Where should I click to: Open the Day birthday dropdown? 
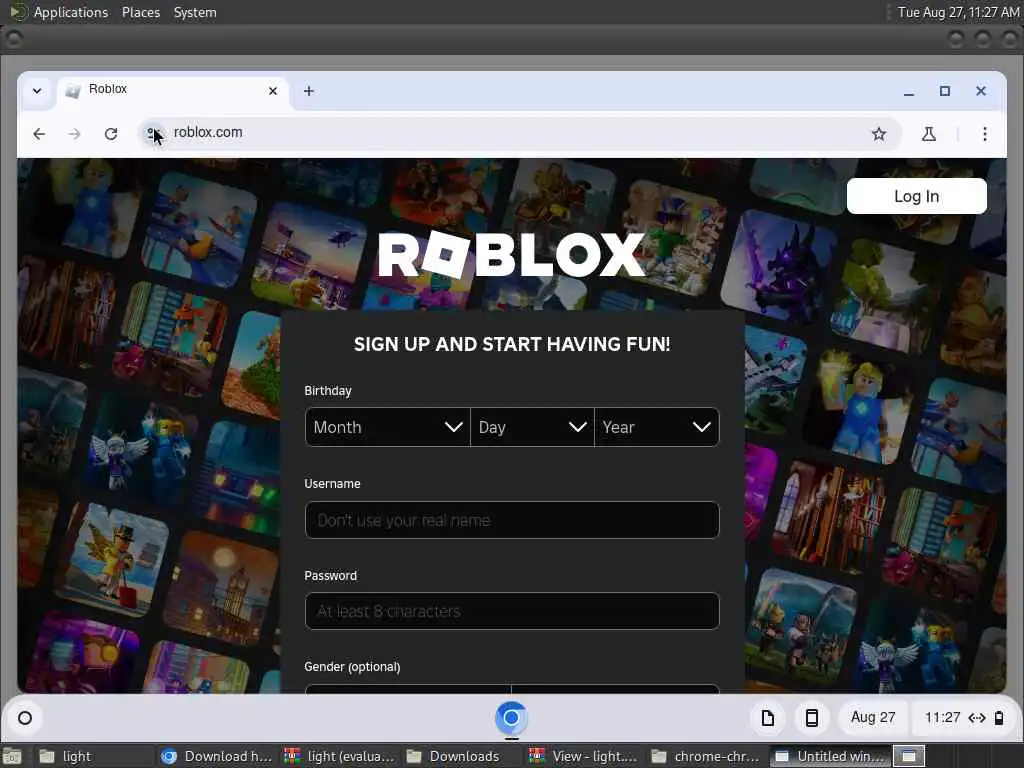(532, 427)
